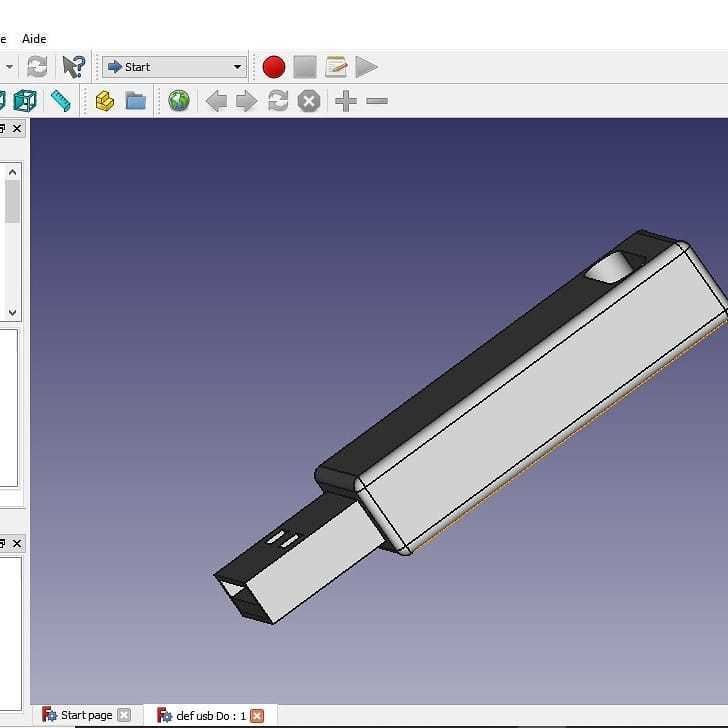Execute macro with play triangle
Image resolution: width=728 pixels, height=728 pixels.
click(x=366, y=67)
